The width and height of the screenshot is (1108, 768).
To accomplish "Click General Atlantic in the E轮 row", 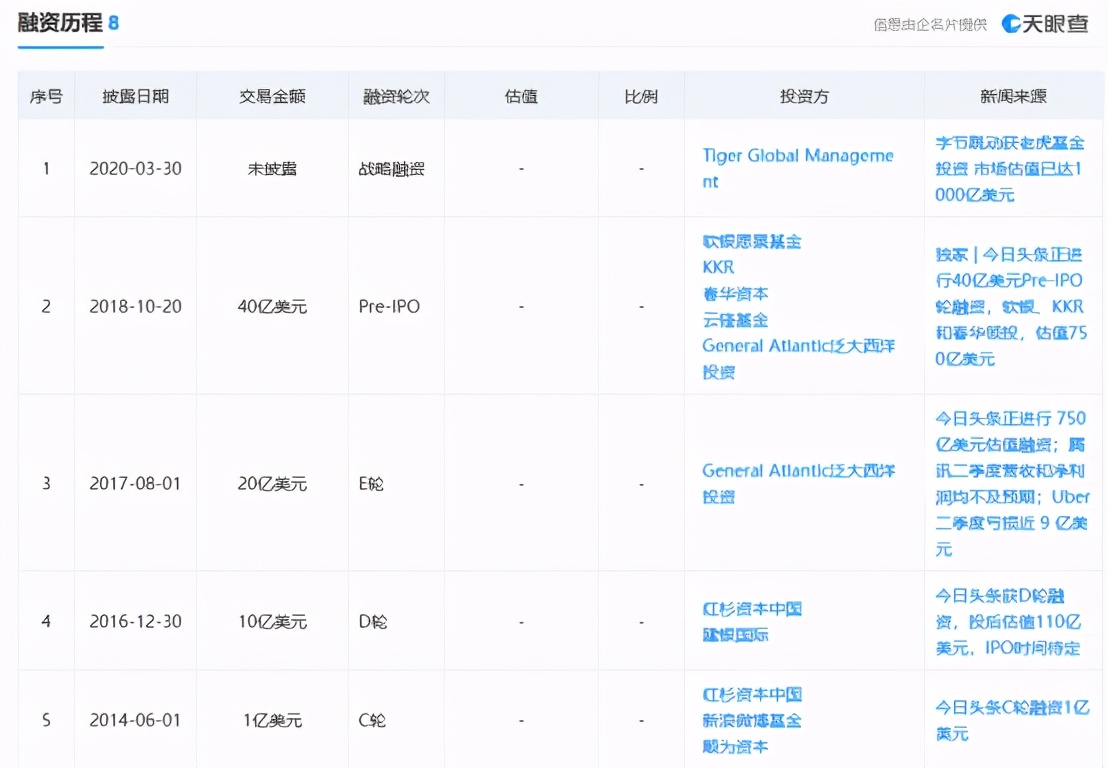I will click(x=797, y=471).
